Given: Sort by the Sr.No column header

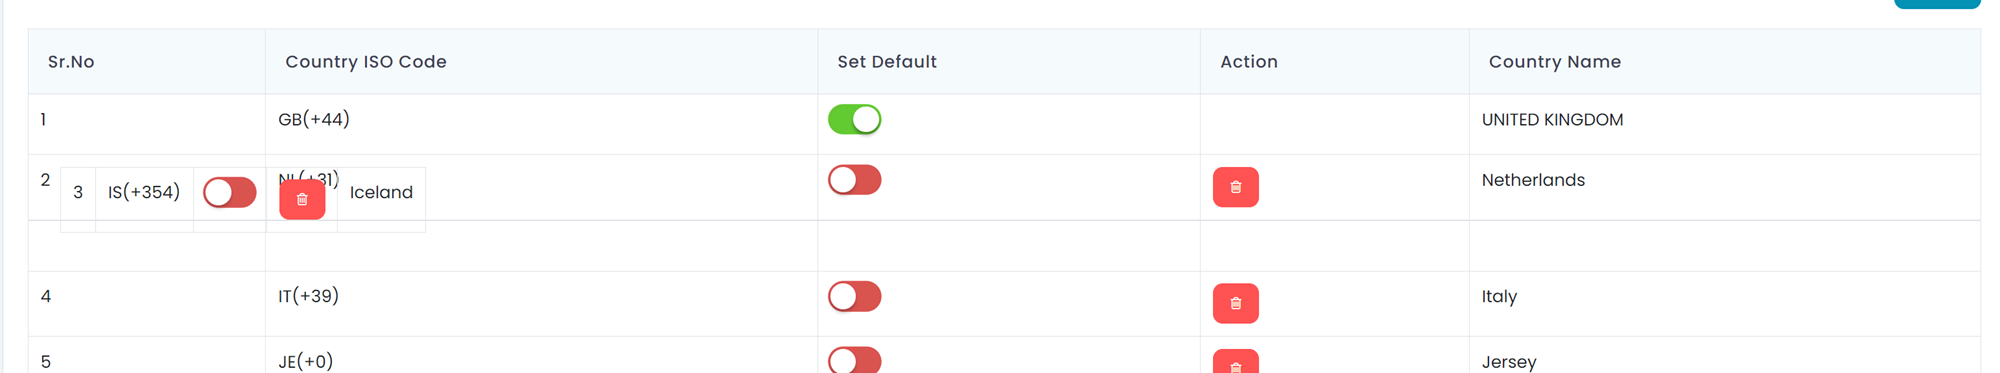Looking at the screenshot, I should coord(71,62).
